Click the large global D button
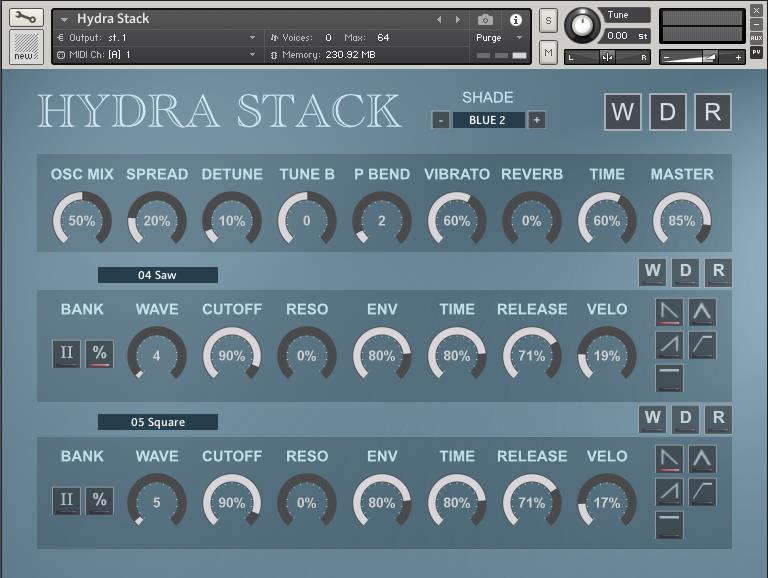This screenshot has width=768, height=578. 668,112
